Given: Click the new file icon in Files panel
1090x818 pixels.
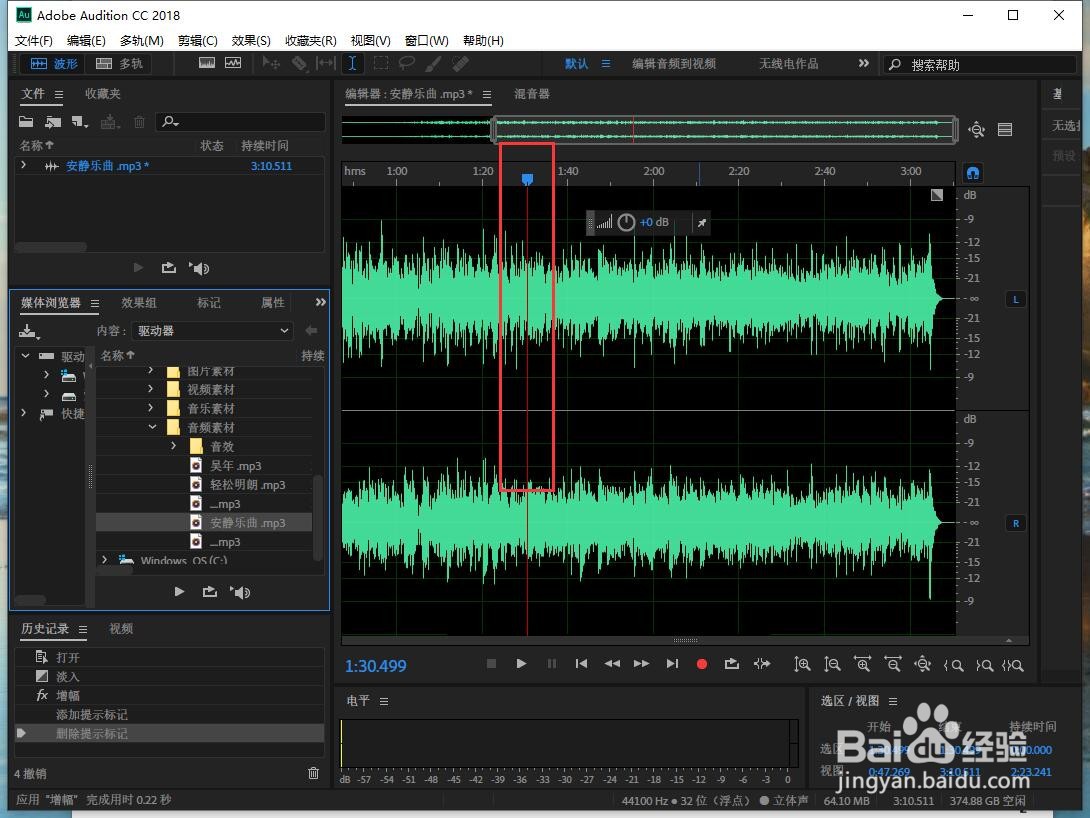Looking at the screenshot, I should (x=79, y=122).
